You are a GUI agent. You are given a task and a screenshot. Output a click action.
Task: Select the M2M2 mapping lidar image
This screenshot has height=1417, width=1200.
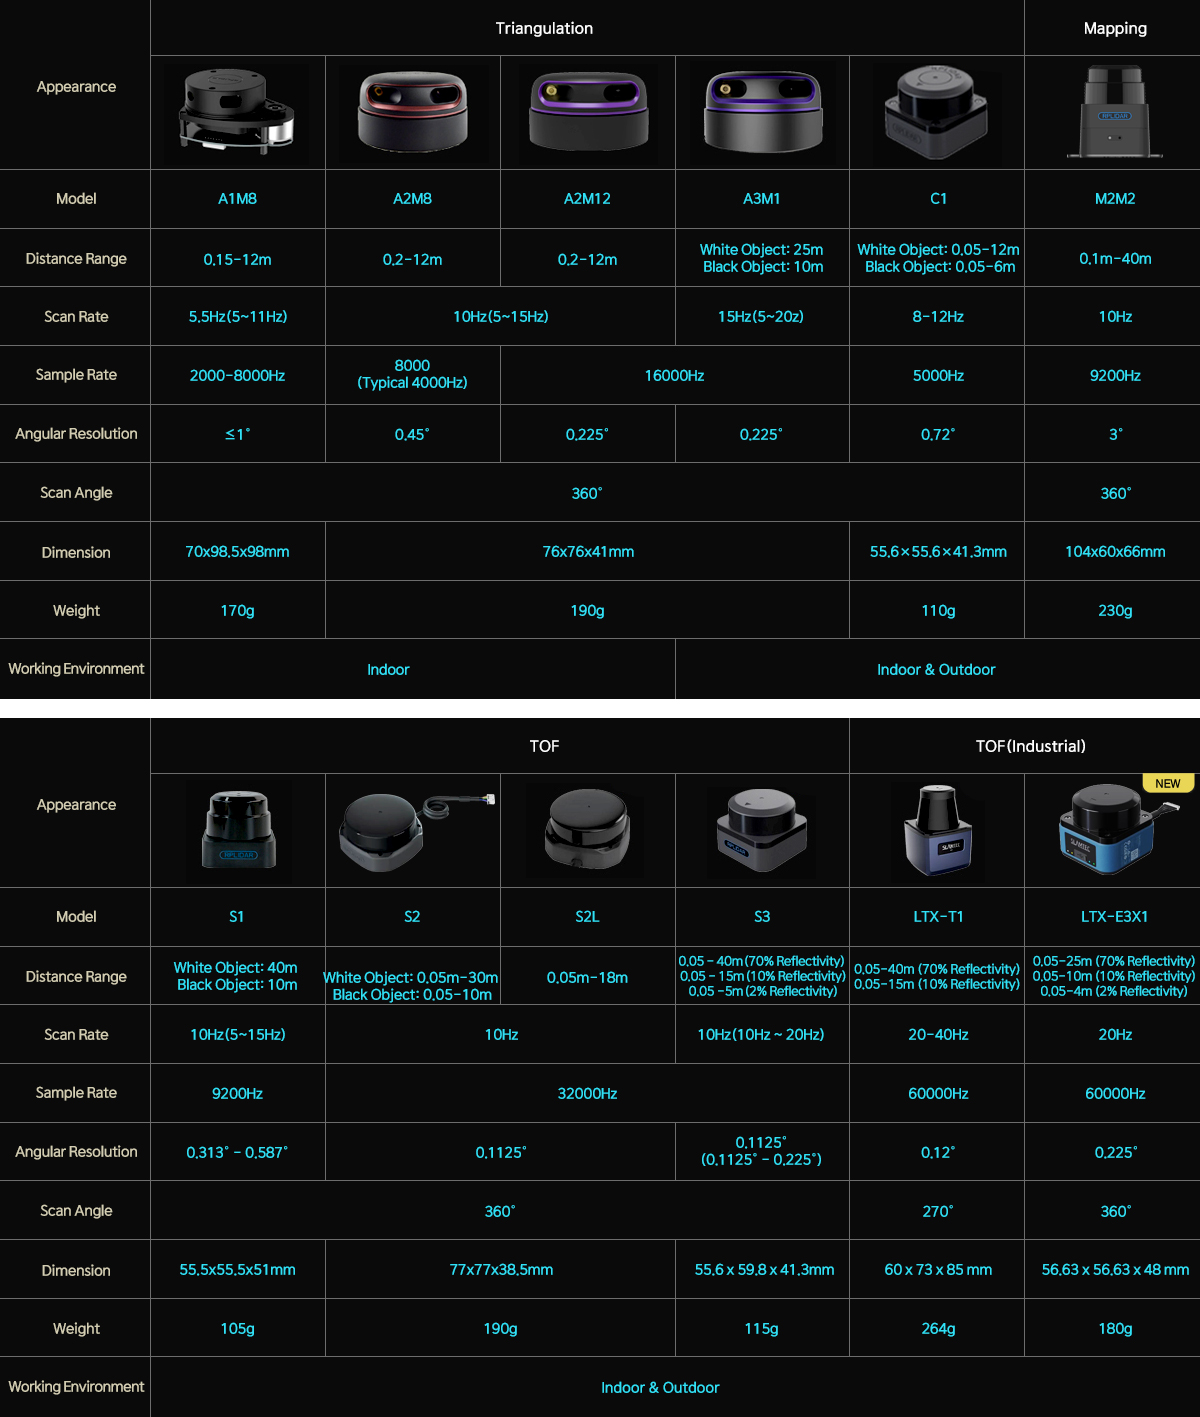coord(1114,112)
